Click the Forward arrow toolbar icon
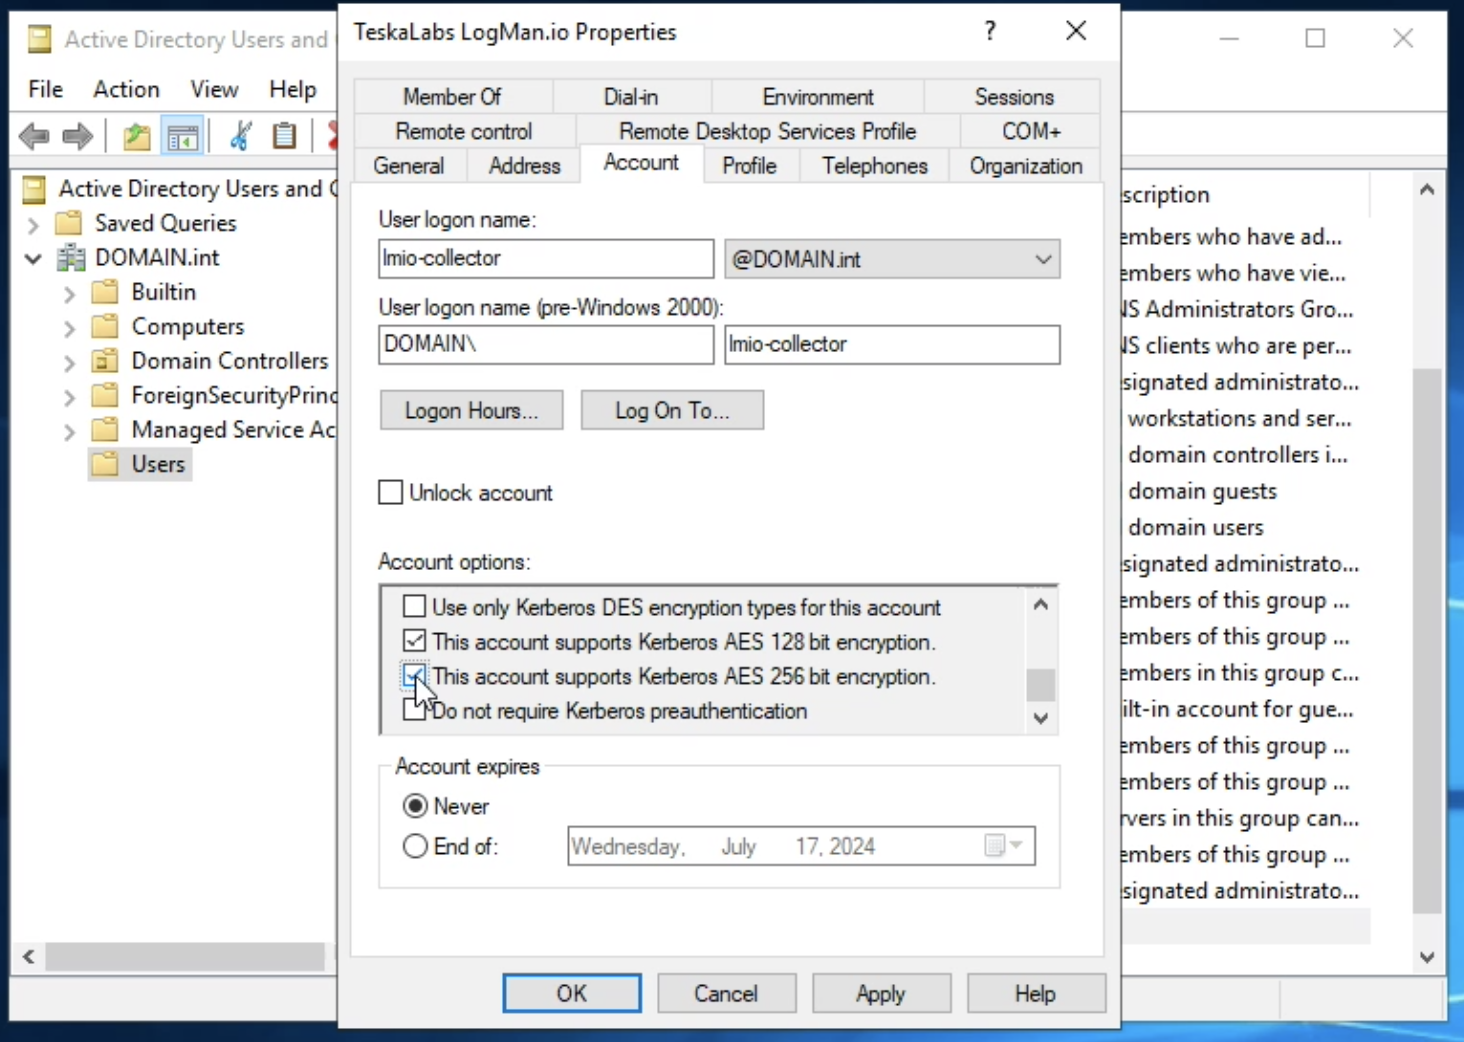 click(x=77, y=136)
